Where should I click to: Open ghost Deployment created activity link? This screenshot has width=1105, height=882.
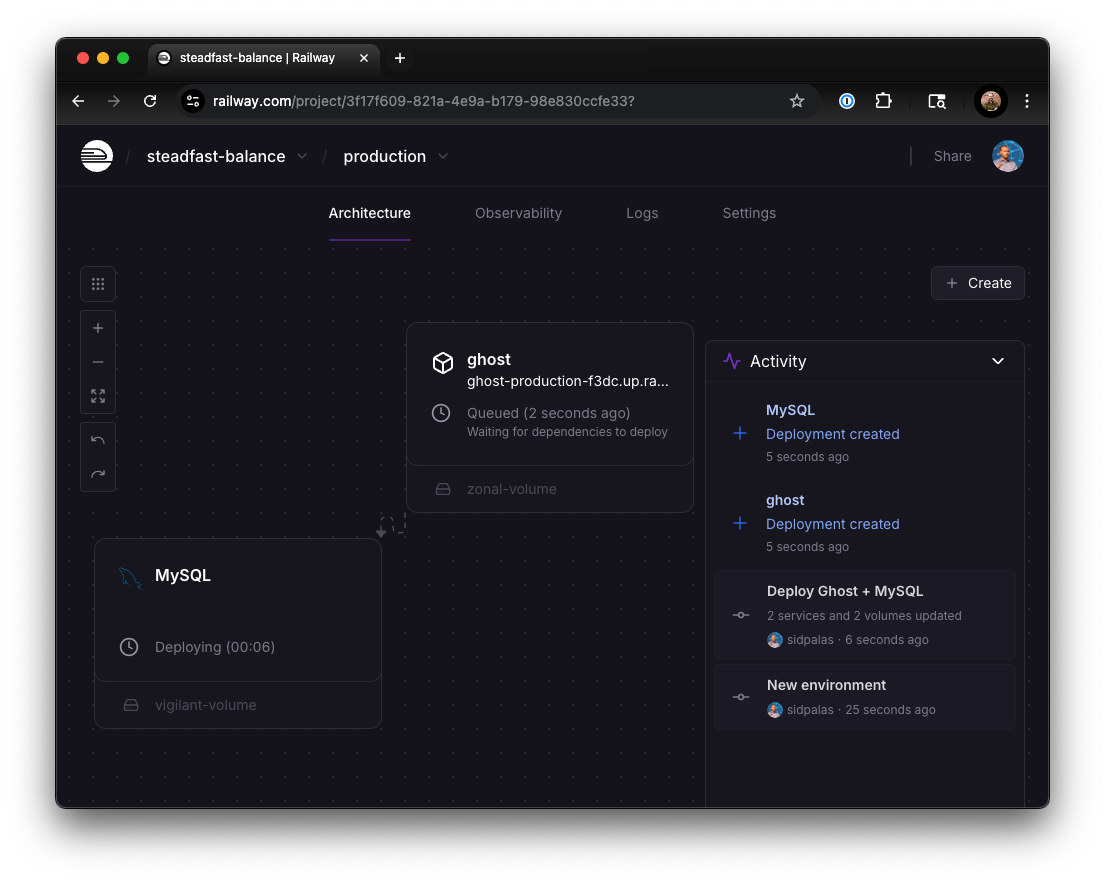(x=832, y=524)
